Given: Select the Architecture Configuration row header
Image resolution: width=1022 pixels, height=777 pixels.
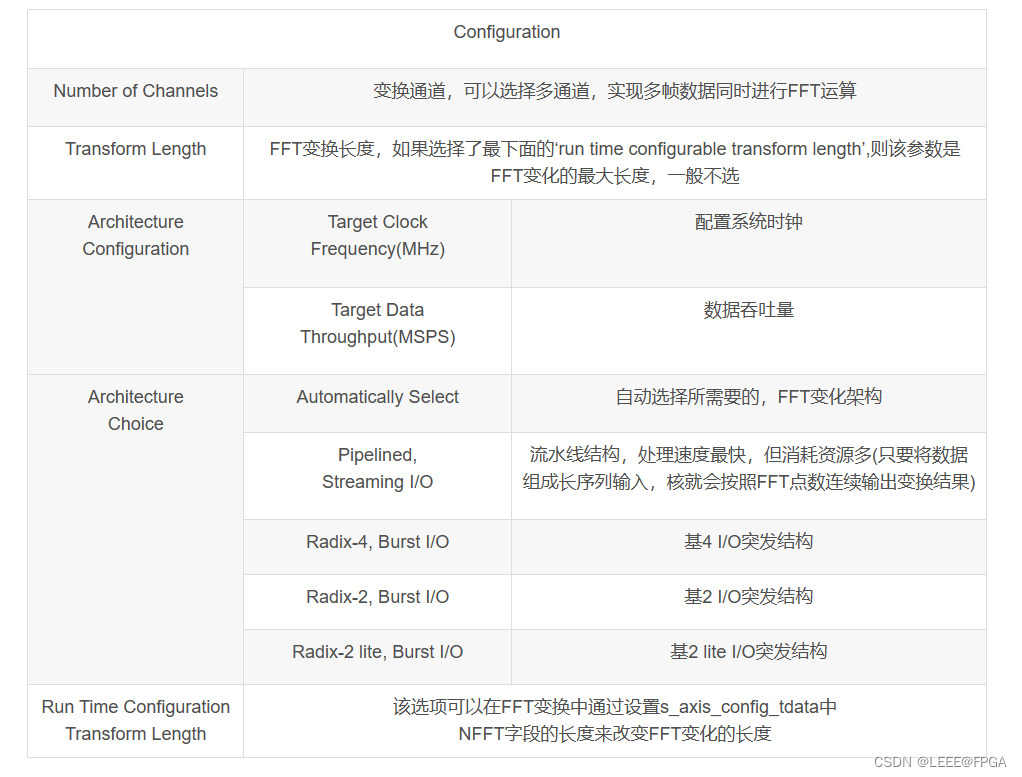Looking at the screenshot, I should [x=135, y=235].
